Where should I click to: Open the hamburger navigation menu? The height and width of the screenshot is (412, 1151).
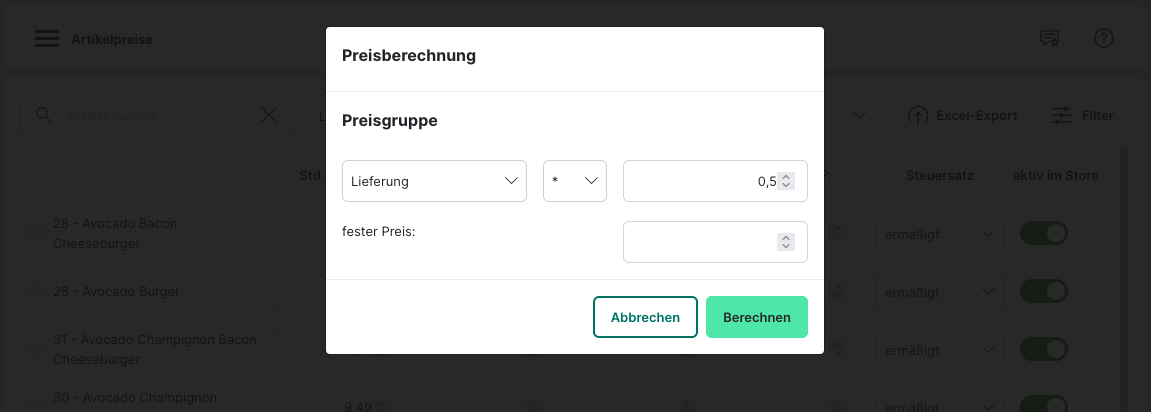tap(46, 39)
